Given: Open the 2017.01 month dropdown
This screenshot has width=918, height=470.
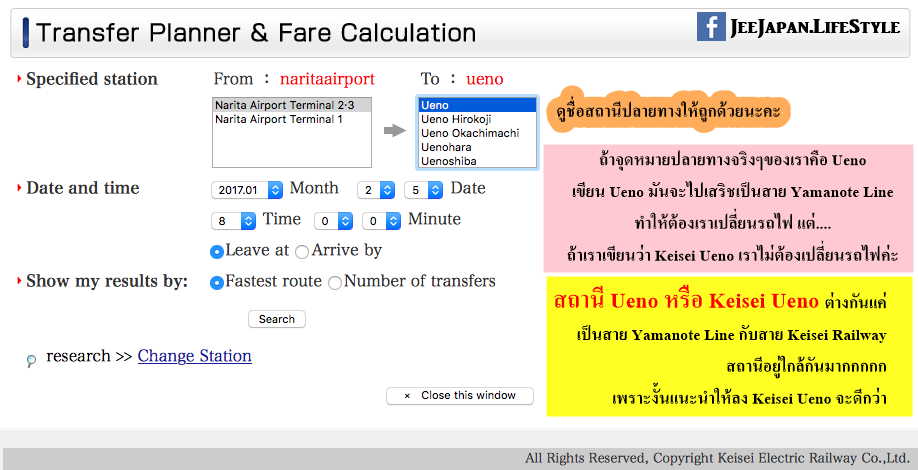Looking at the screenshot, I should tap(247, 190).
